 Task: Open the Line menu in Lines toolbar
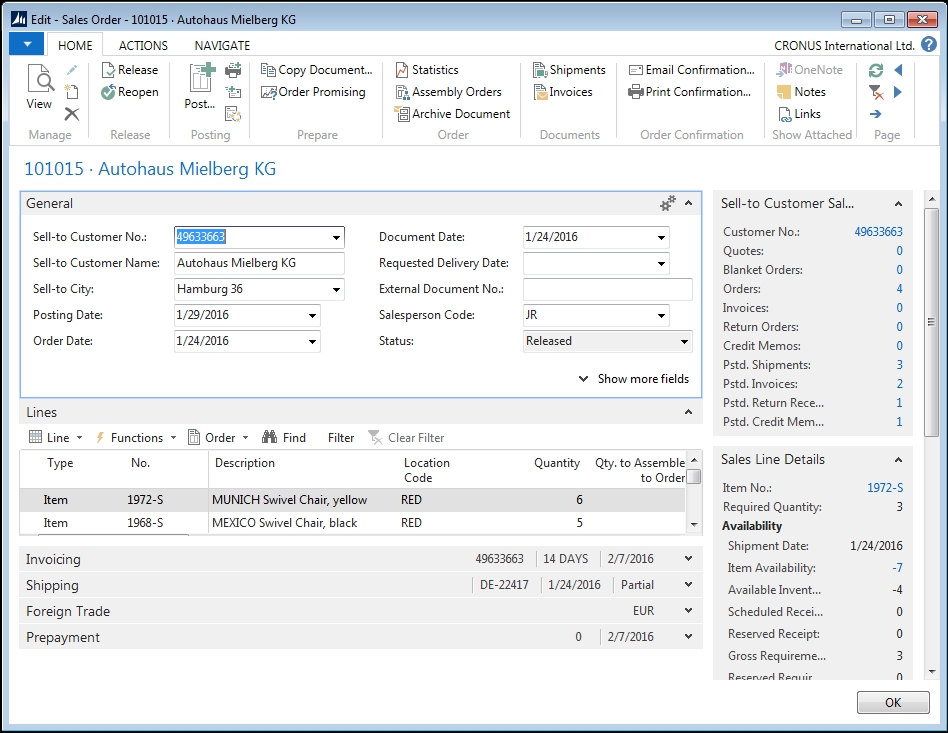tap(56, 437)
